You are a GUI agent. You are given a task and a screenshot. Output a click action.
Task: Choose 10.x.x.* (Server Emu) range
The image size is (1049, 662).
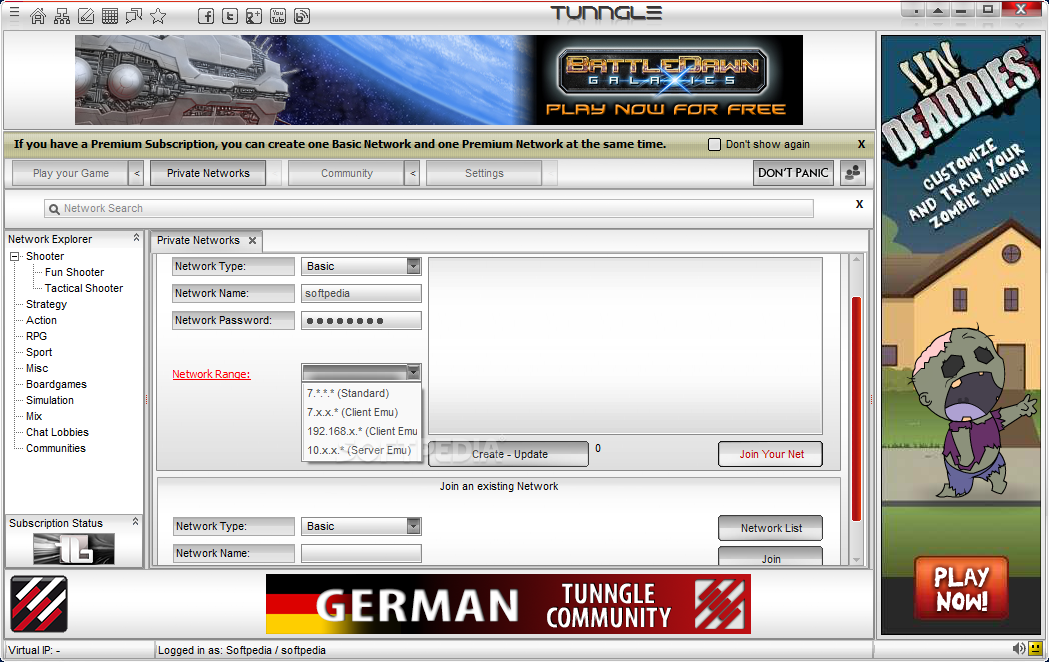tap(361, 450)
